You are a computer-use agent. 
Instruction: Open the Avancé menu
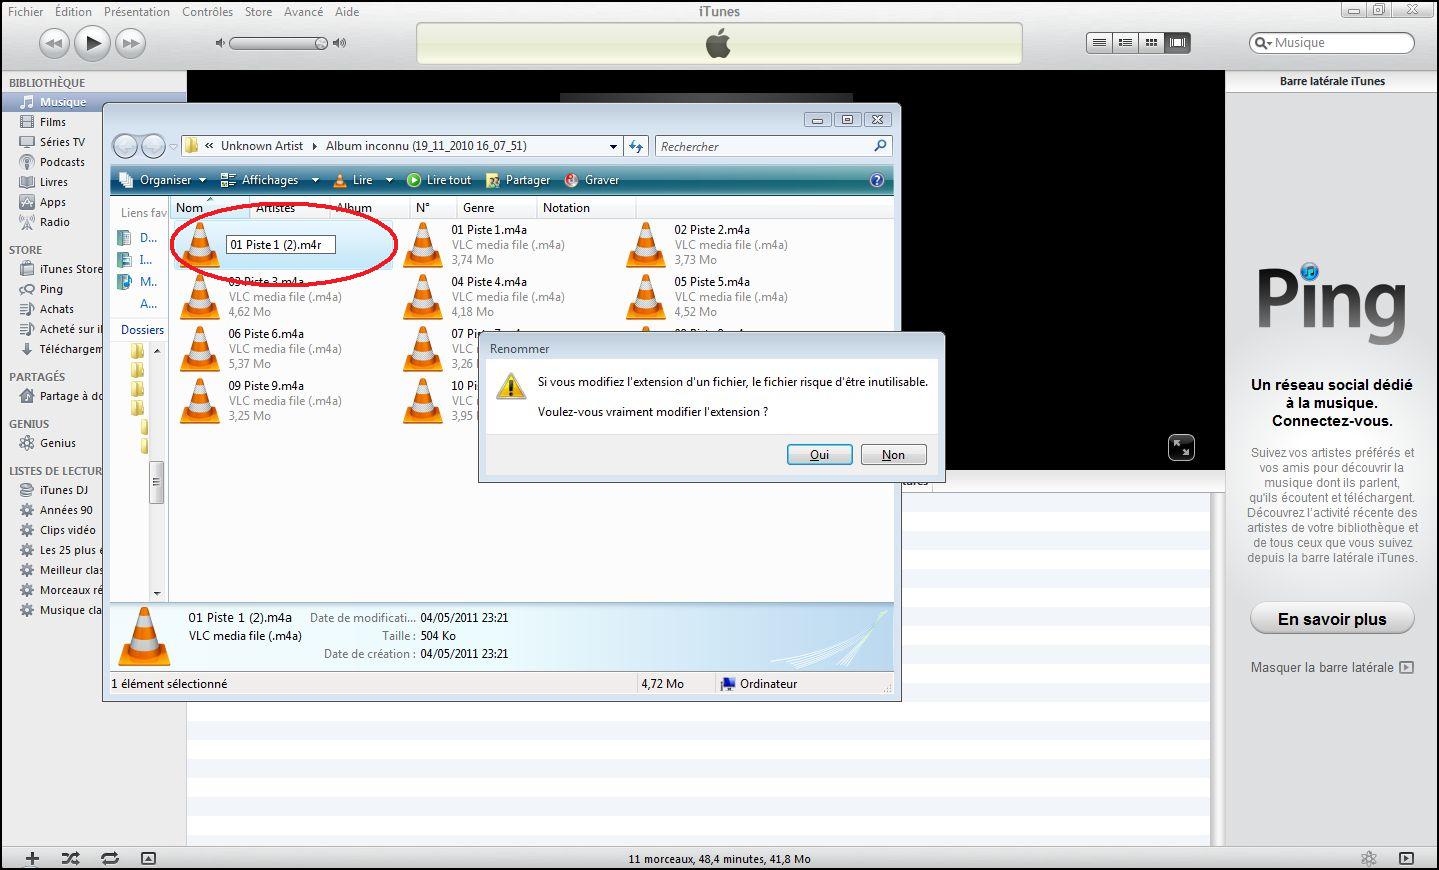coord(303,12)
